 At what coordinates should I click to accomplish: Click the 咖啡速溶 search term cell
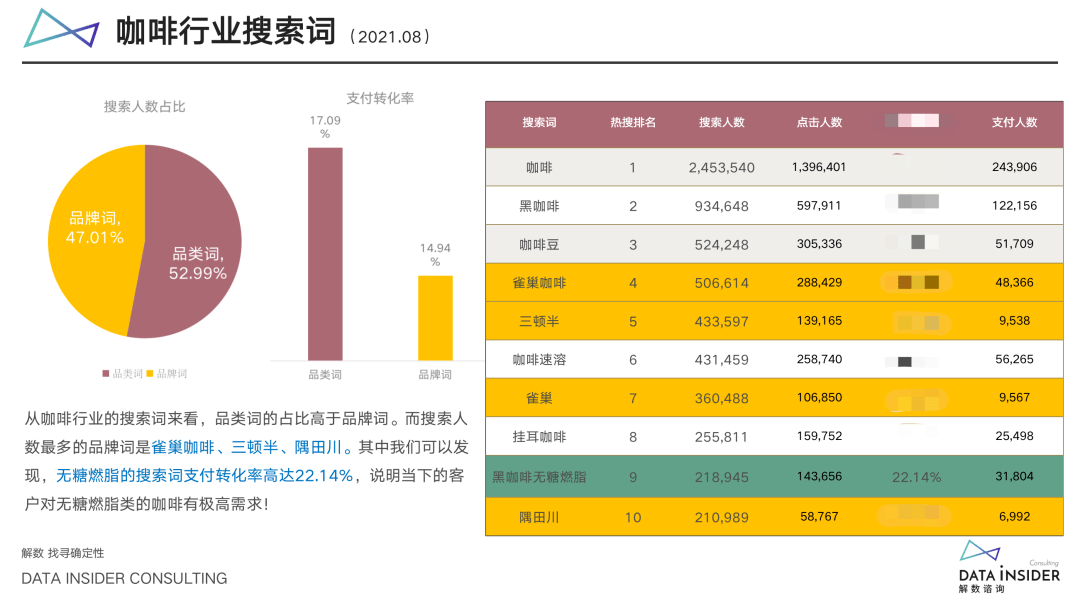(x=539, y=359)
